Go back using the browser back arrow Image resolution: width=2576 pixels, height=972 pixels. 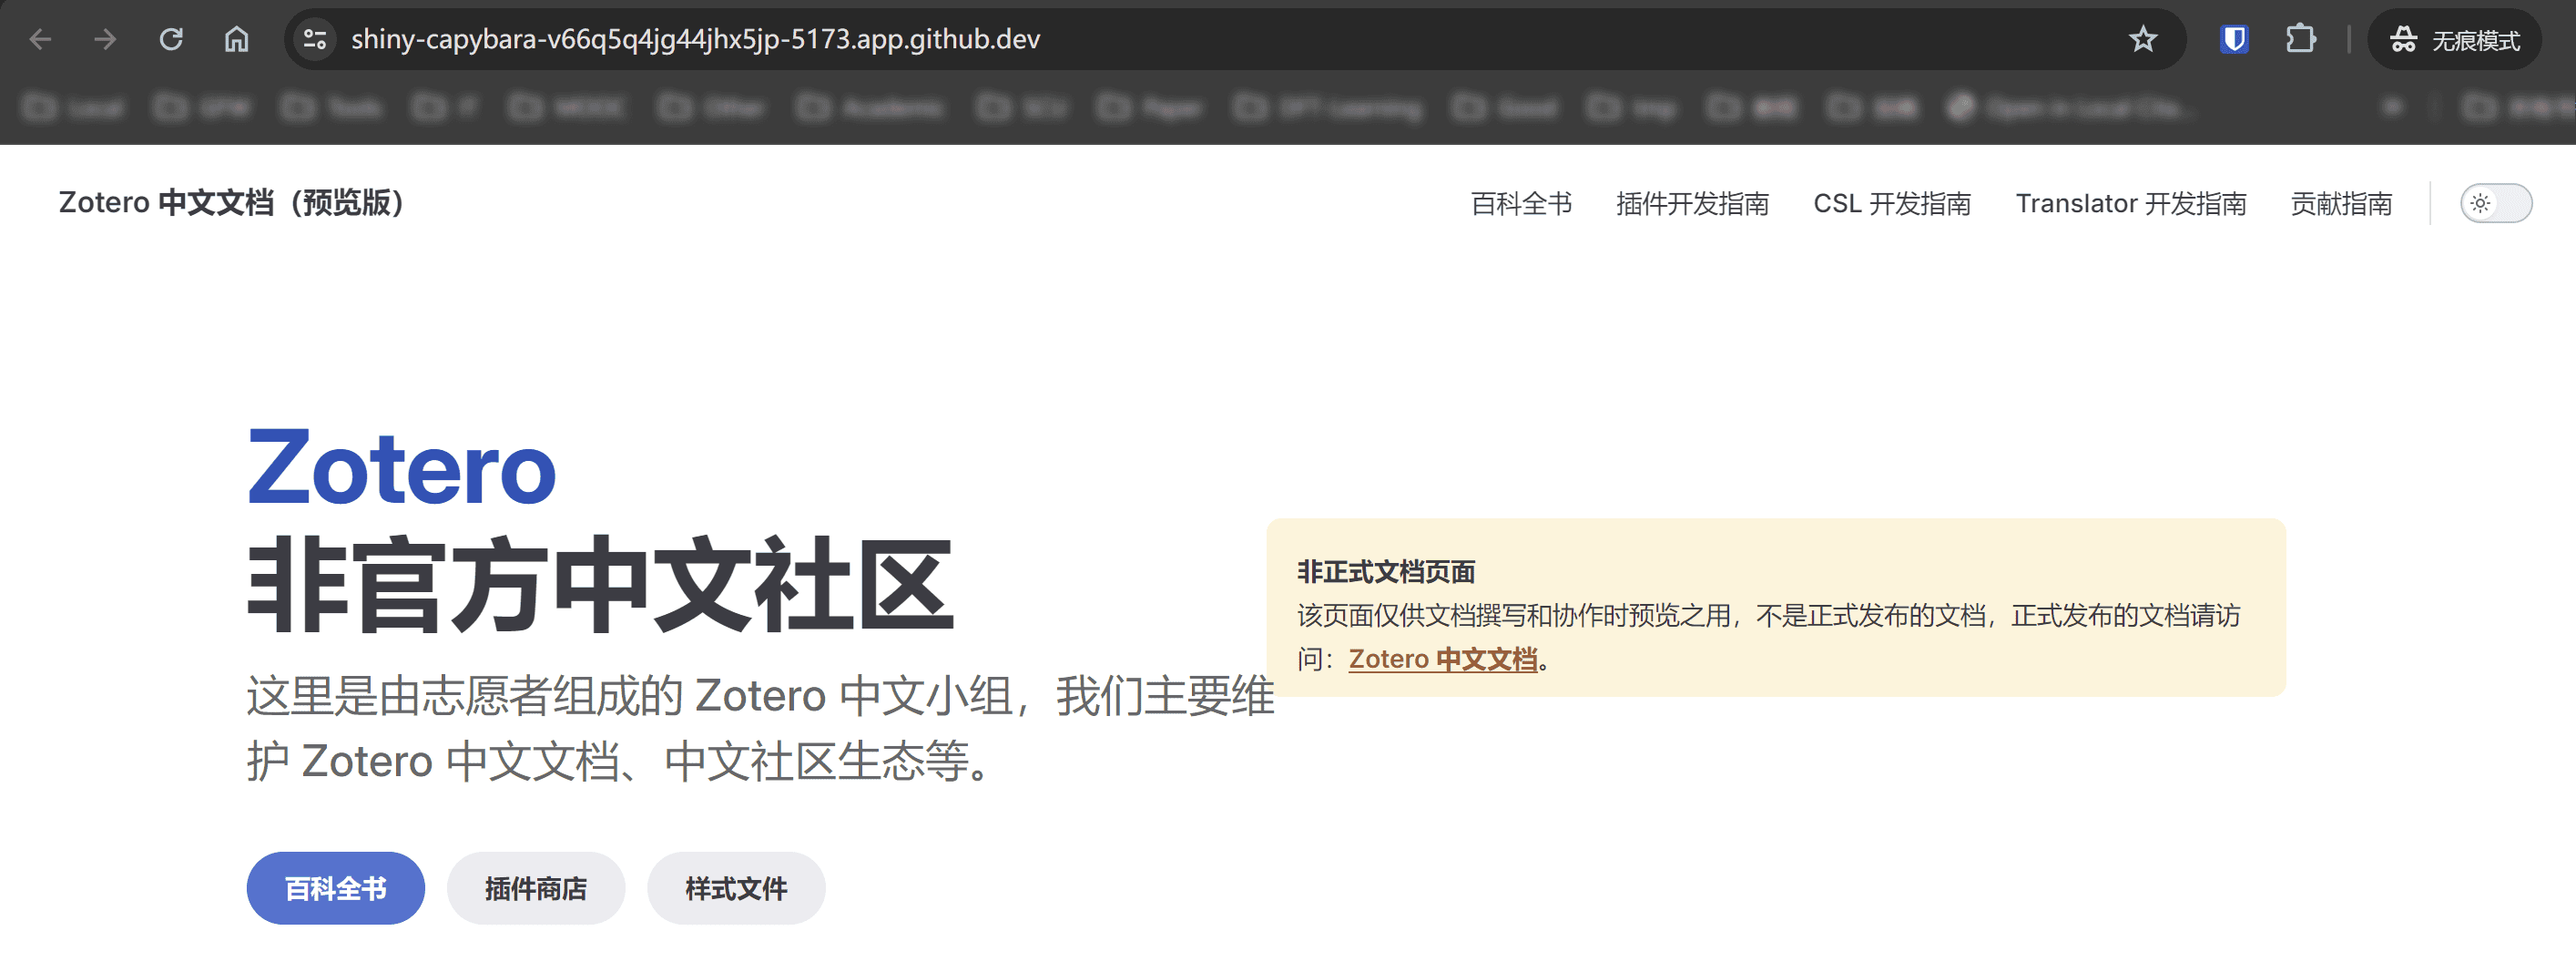pyautogui.click(x=40, y=39)
